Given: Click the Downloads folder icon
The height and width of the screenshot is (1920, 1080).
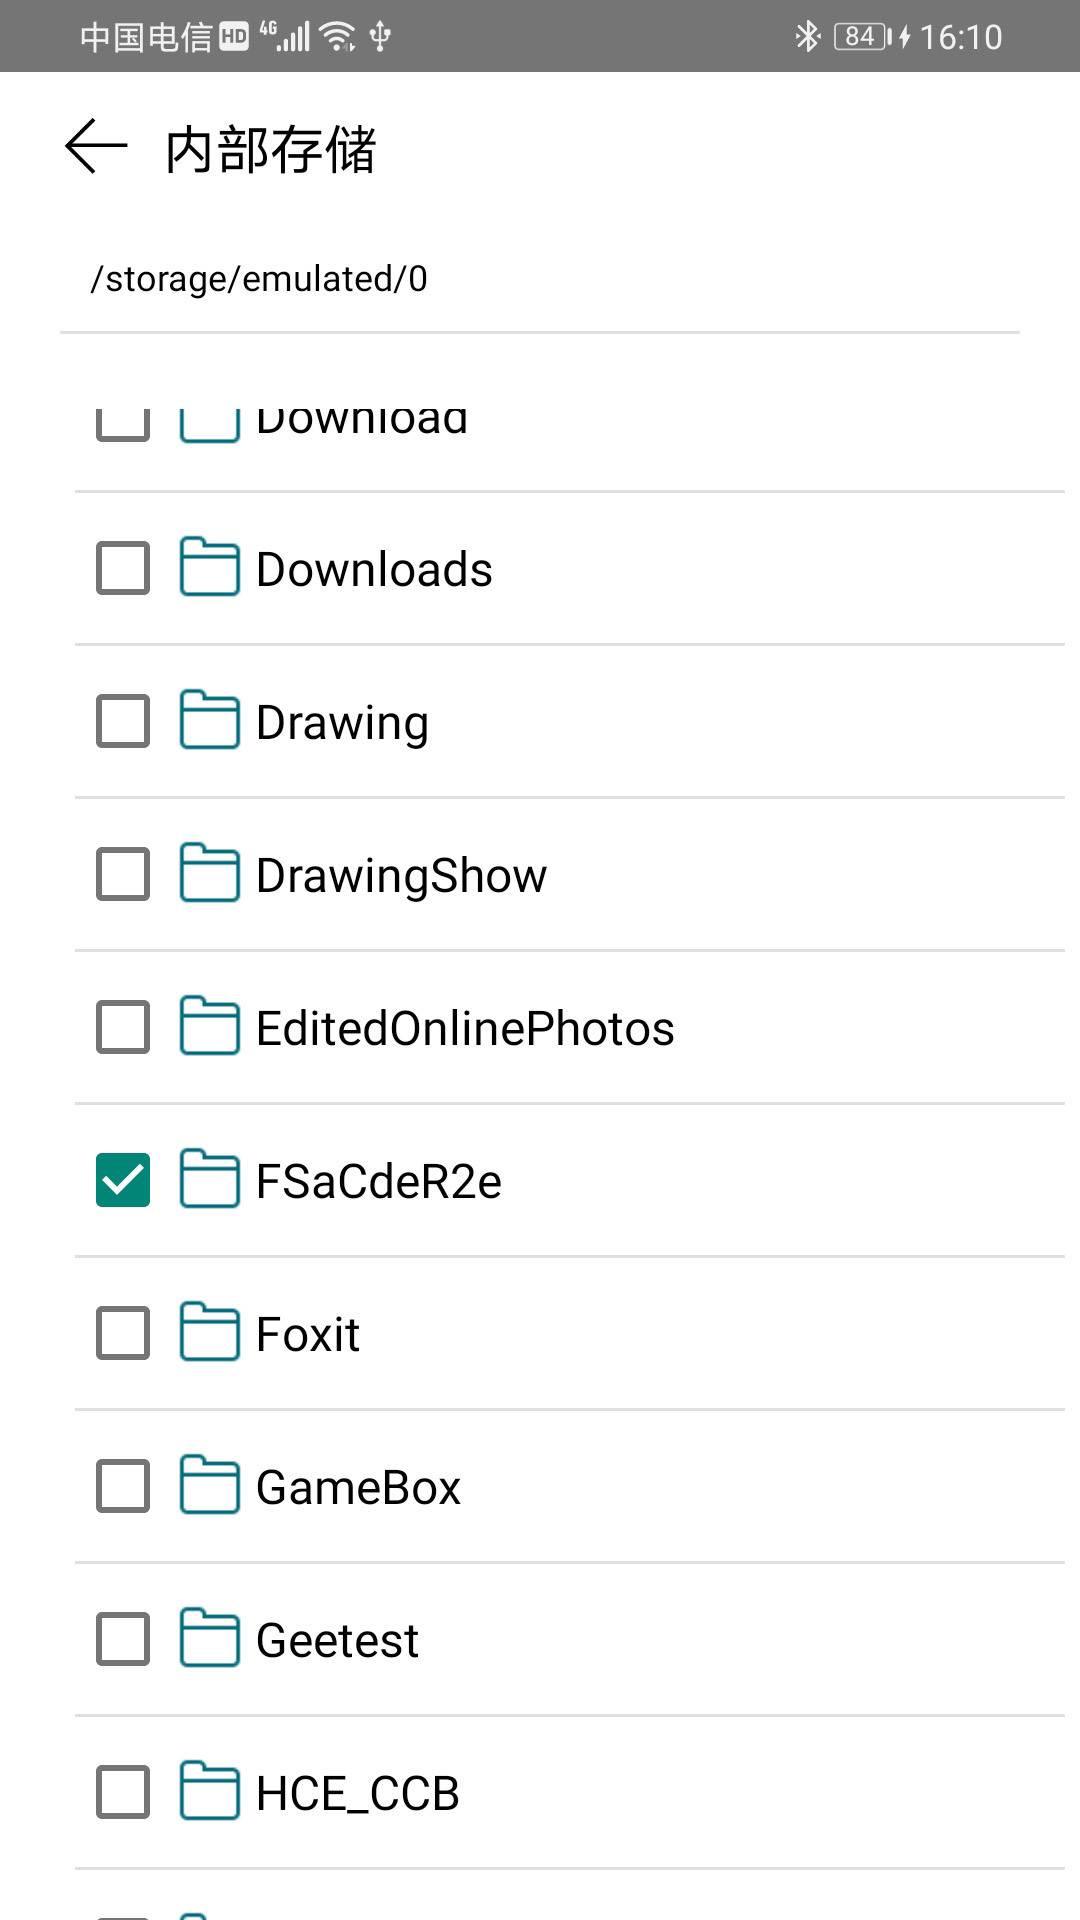Looking at the screenshot, I should (x=209, y=568).
